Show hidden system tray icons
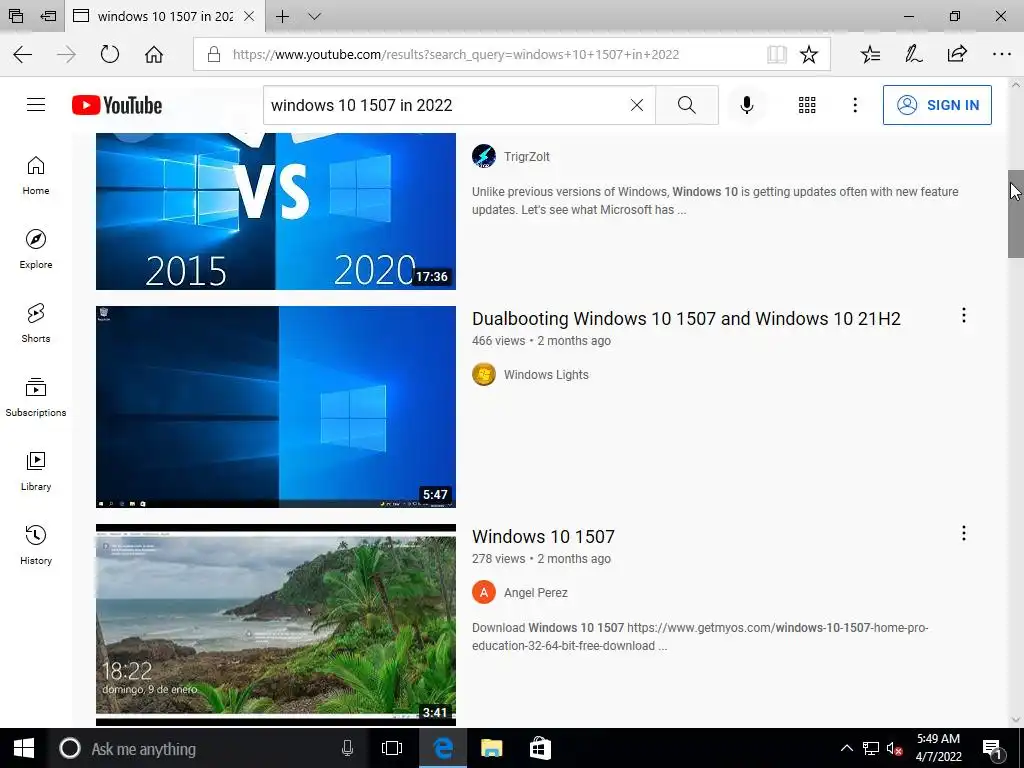The width and height of the screenshot is (1024, 768). tap(846, 748)
